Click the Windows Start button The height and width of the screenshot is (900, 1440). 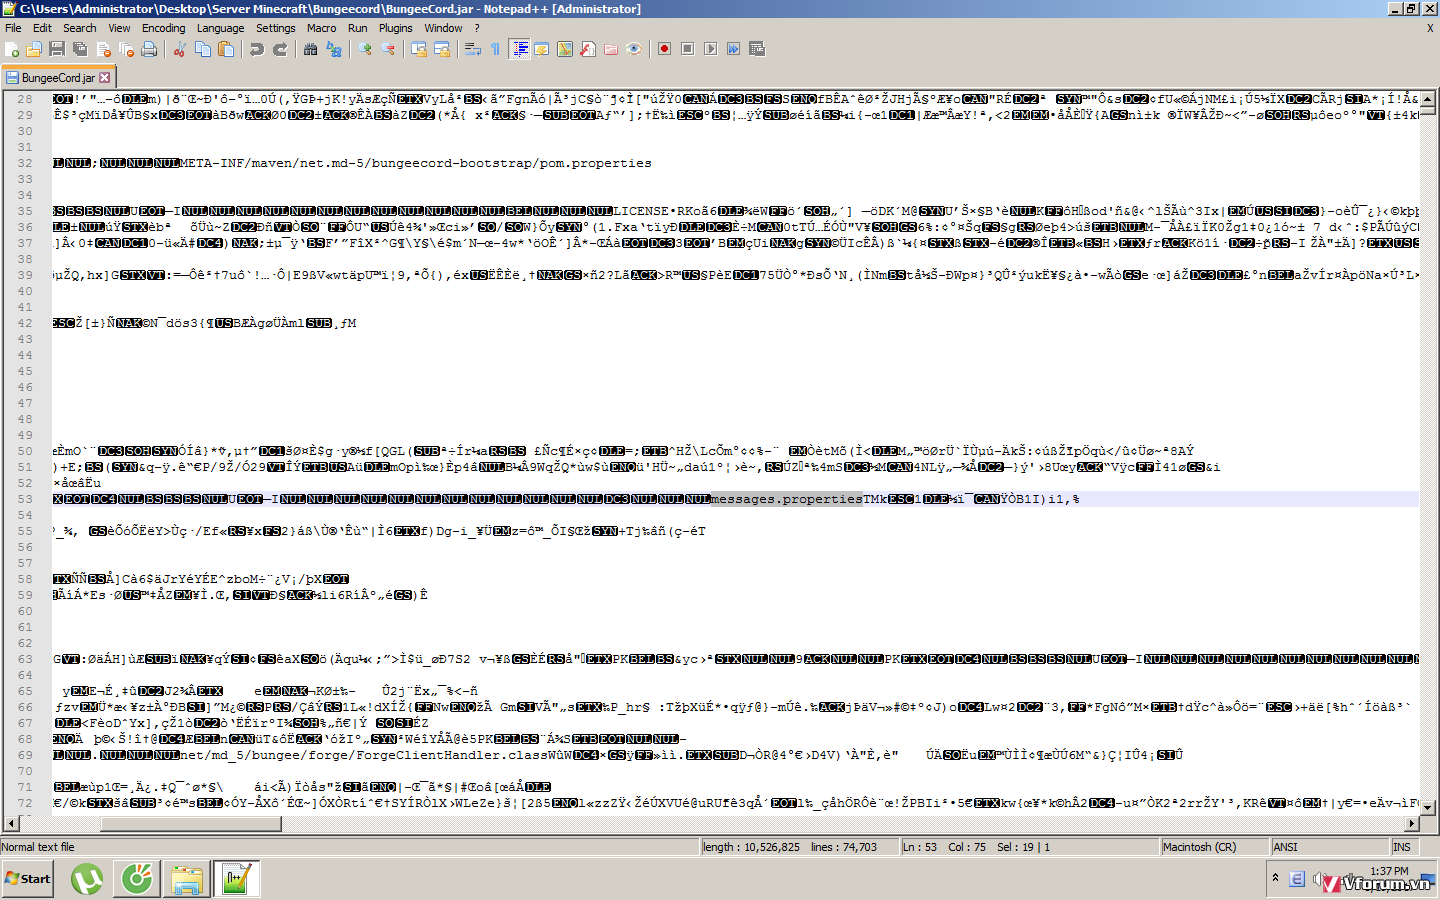tap(28, 879)
